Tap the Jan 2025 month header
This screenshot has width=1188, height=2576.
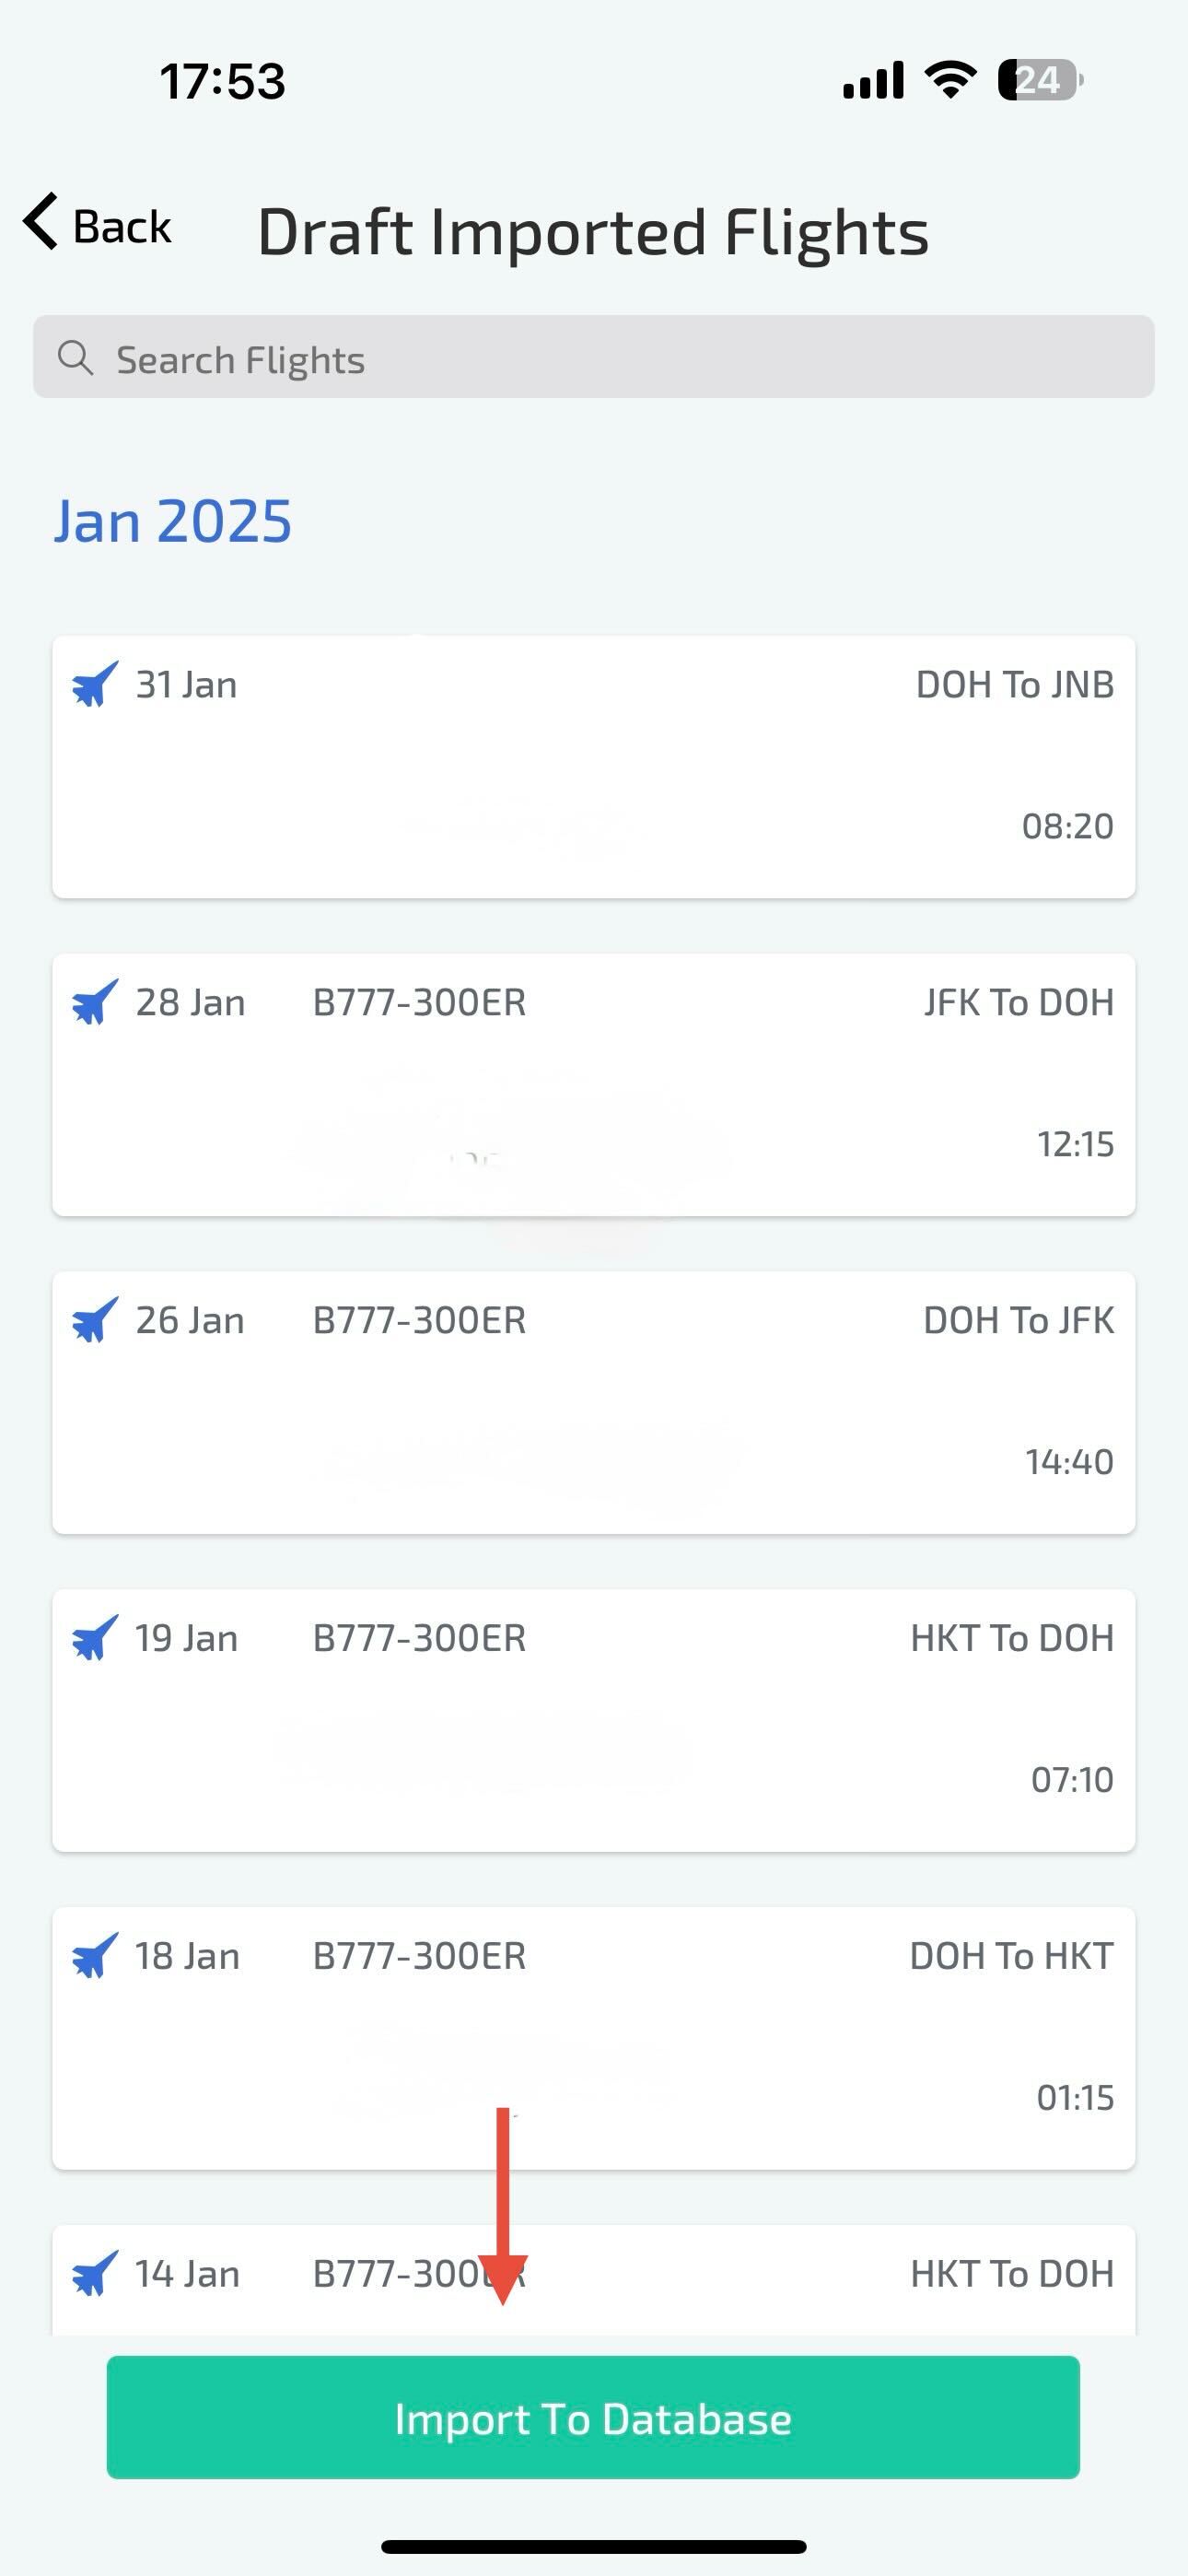(173, 522)
